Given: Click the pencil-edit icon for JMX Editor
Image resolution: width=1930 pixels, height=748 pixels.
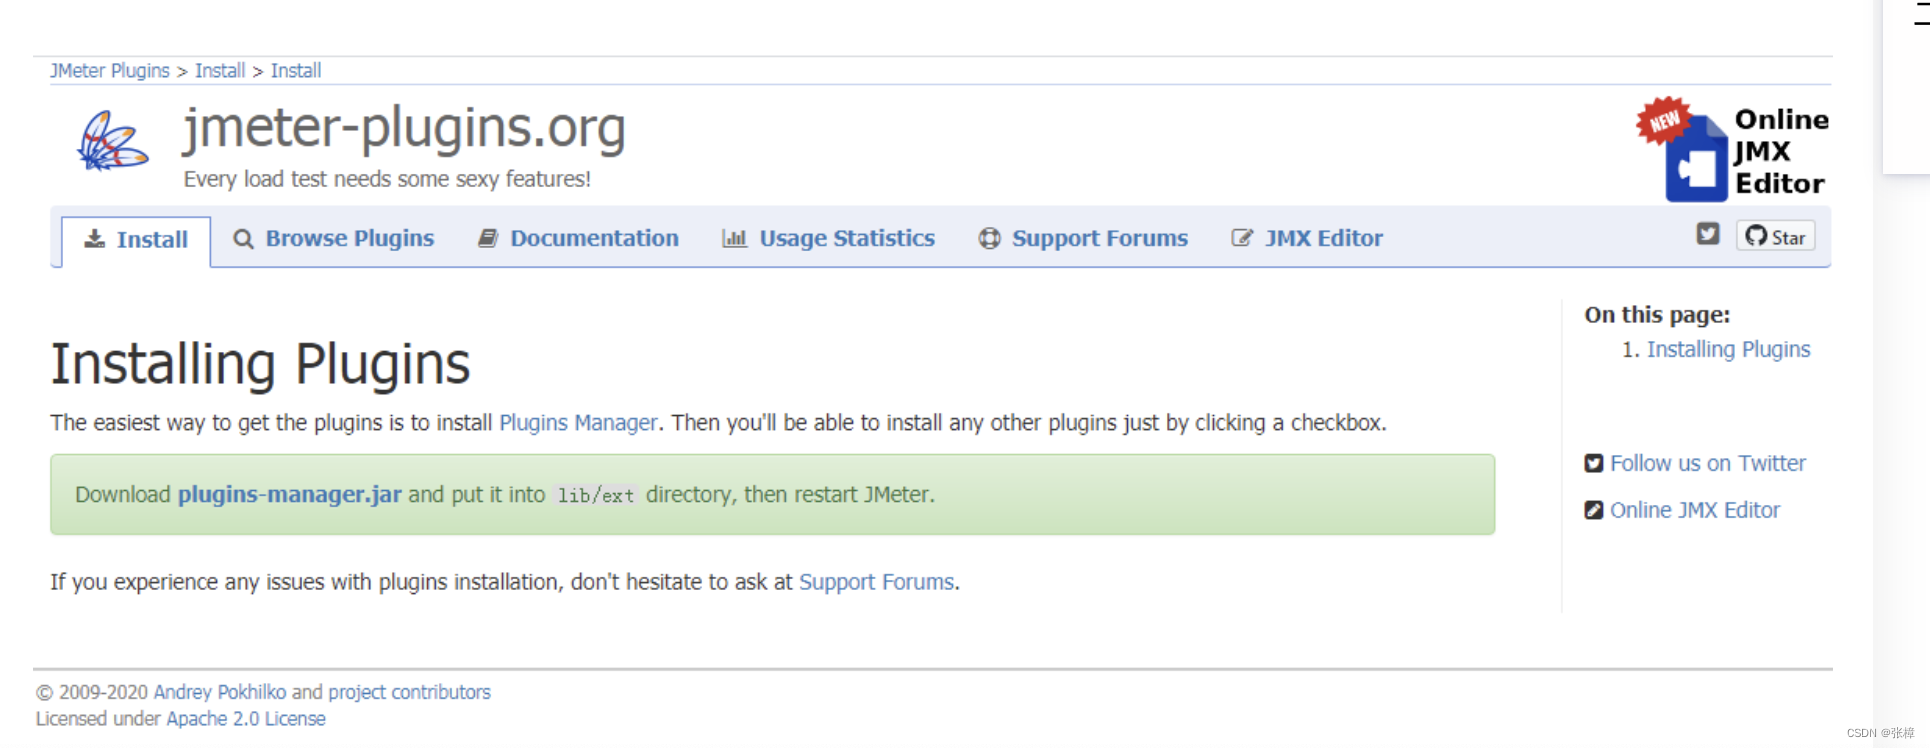Looking at the screenshot, I should click(x=1242, y=238).
